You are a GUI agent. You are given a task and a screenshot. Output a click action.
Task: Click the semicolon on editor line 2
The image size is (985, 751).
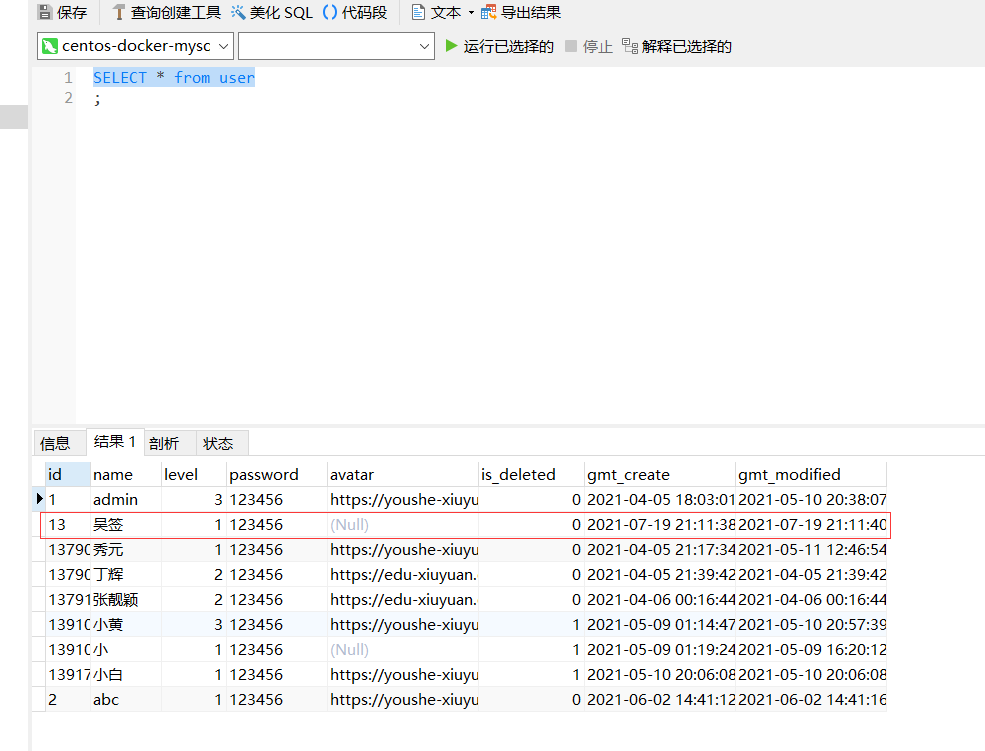97,99
